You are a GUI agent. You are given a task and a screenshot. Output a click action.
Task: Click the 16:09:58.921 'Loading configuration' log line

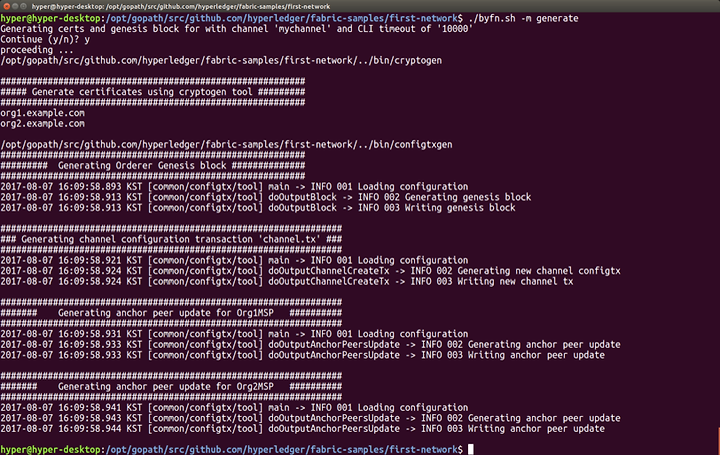[x=234, y=260]
